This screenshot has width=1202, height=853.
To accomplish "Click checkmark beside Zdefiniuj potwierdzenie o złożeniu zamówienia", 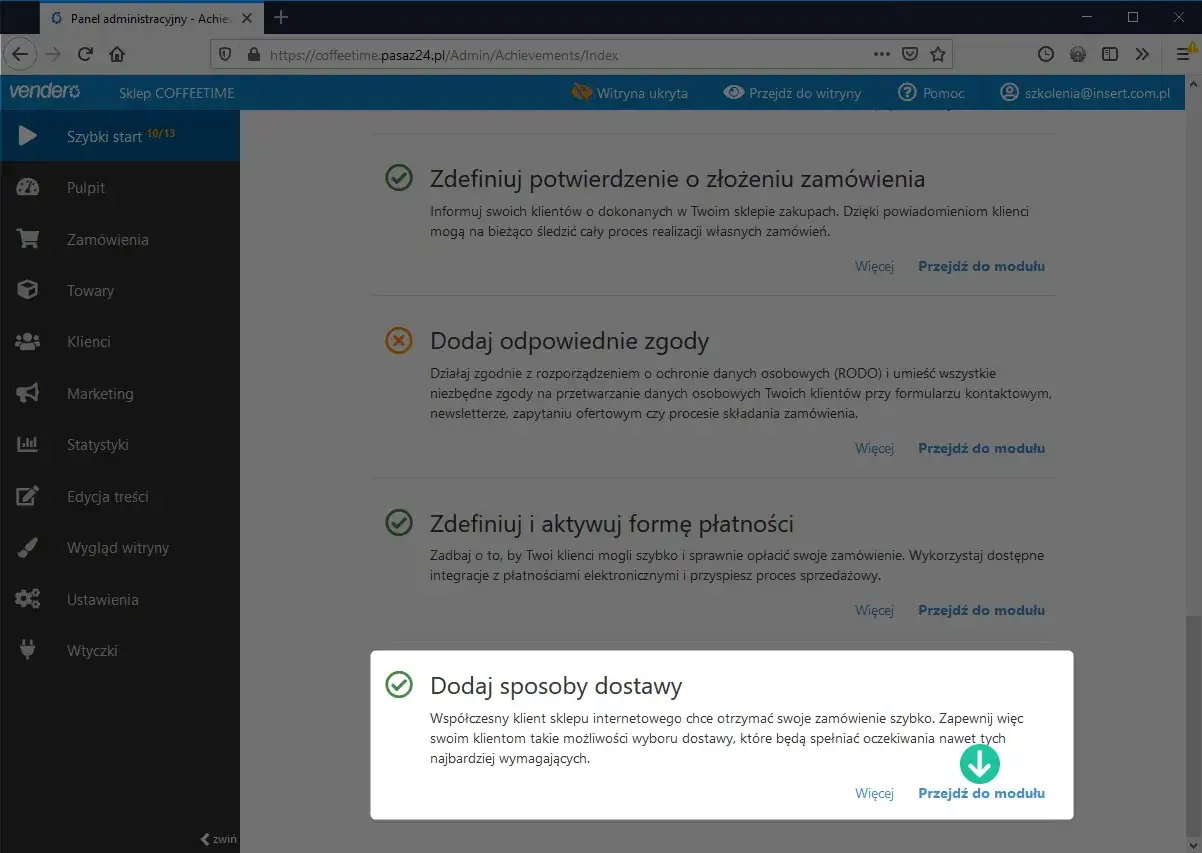I will pyautogui.click(x=399, y=179).
